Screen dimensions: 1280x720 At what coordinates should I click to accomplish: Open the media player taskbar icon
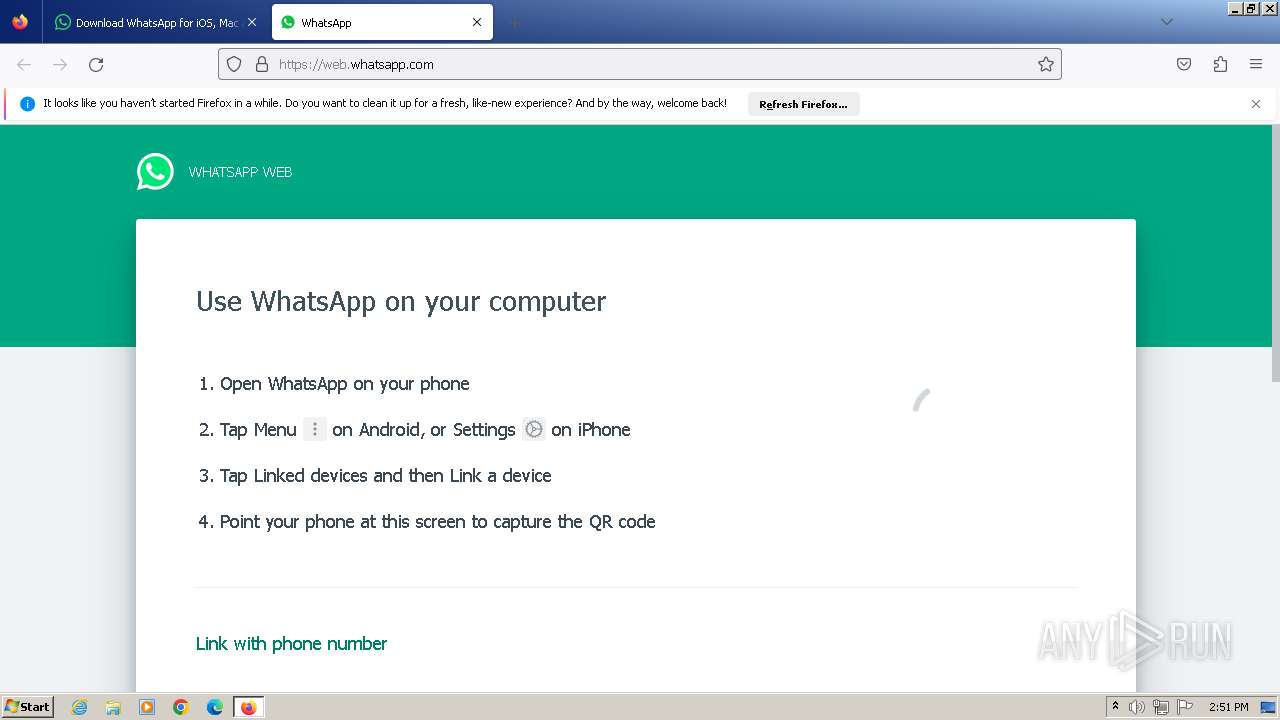click(147, 707)
